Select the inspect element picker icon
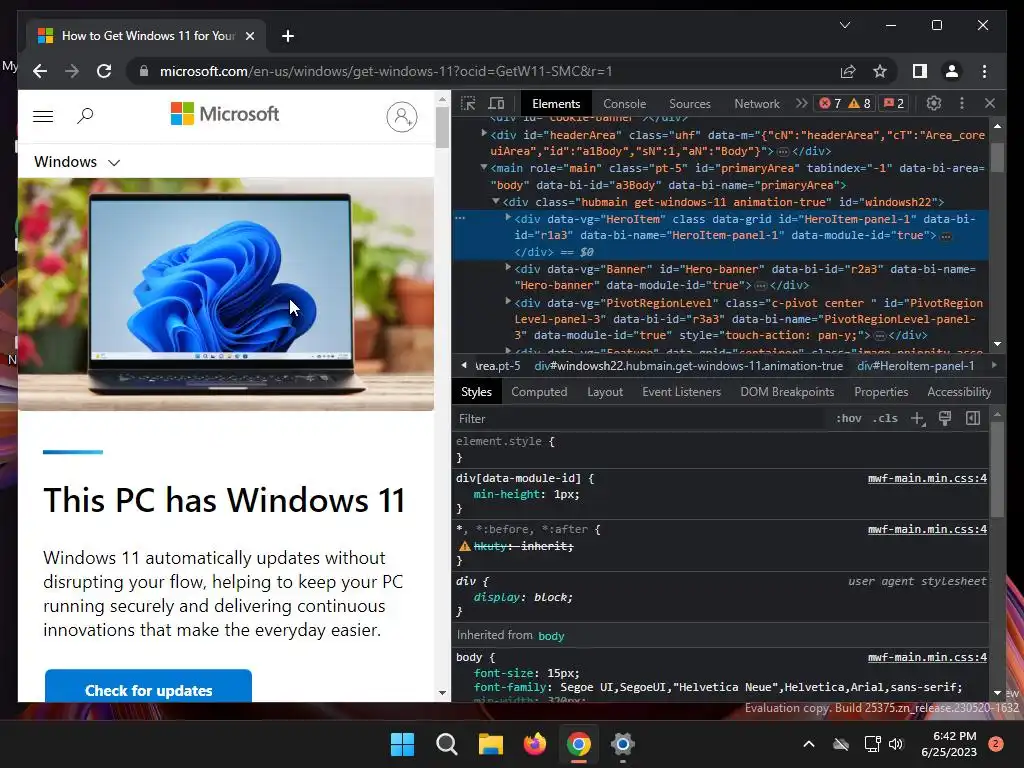Image resolution: width=1024 pixels, height=768 pixels. (x=468, y=103)
